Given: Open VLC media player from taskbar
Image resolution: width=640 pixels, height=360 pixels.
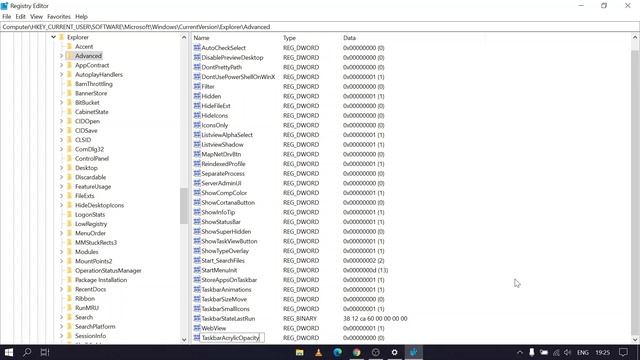Looking at the screenshot, I should click(x=318, y=352).
